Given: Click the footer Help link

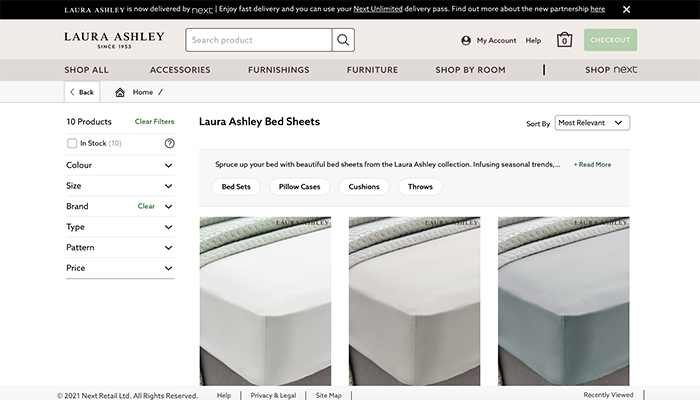Looking at the screenshot, I should coord(224,395).
